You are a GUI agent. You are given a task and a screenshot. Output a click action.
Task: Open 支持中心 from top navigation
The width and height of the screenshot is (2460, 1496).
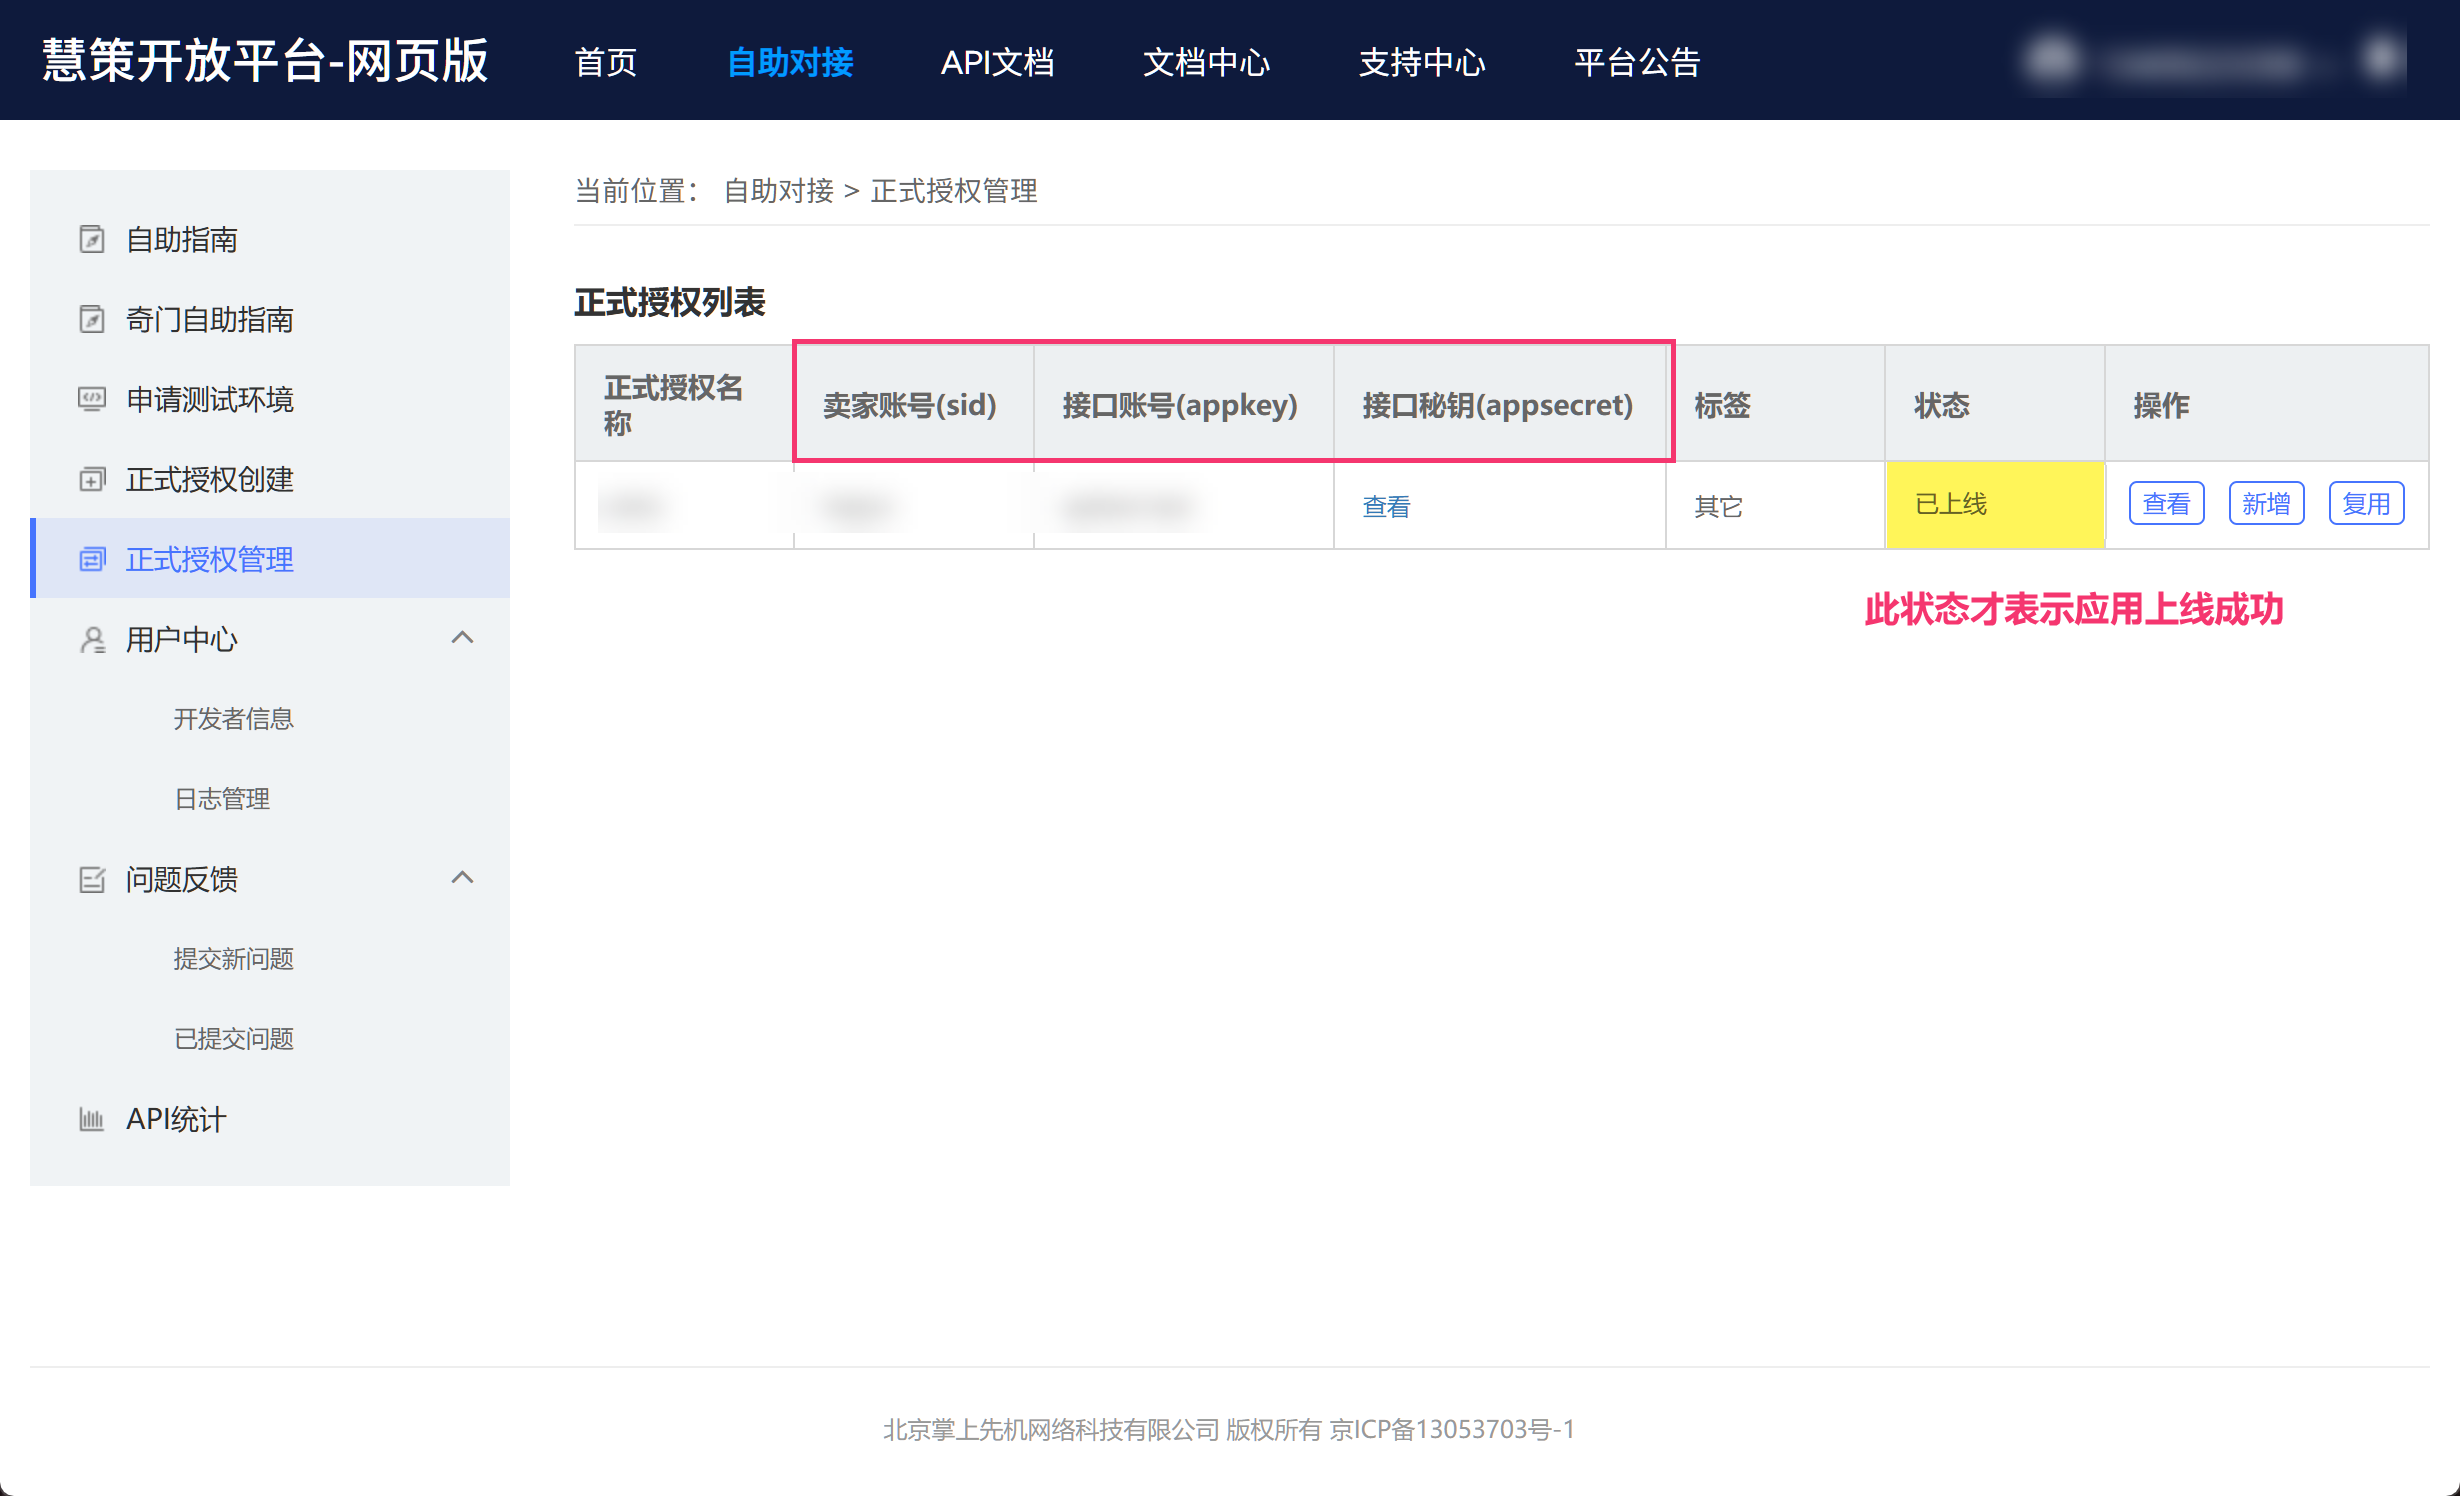[x=1422, y=62]
